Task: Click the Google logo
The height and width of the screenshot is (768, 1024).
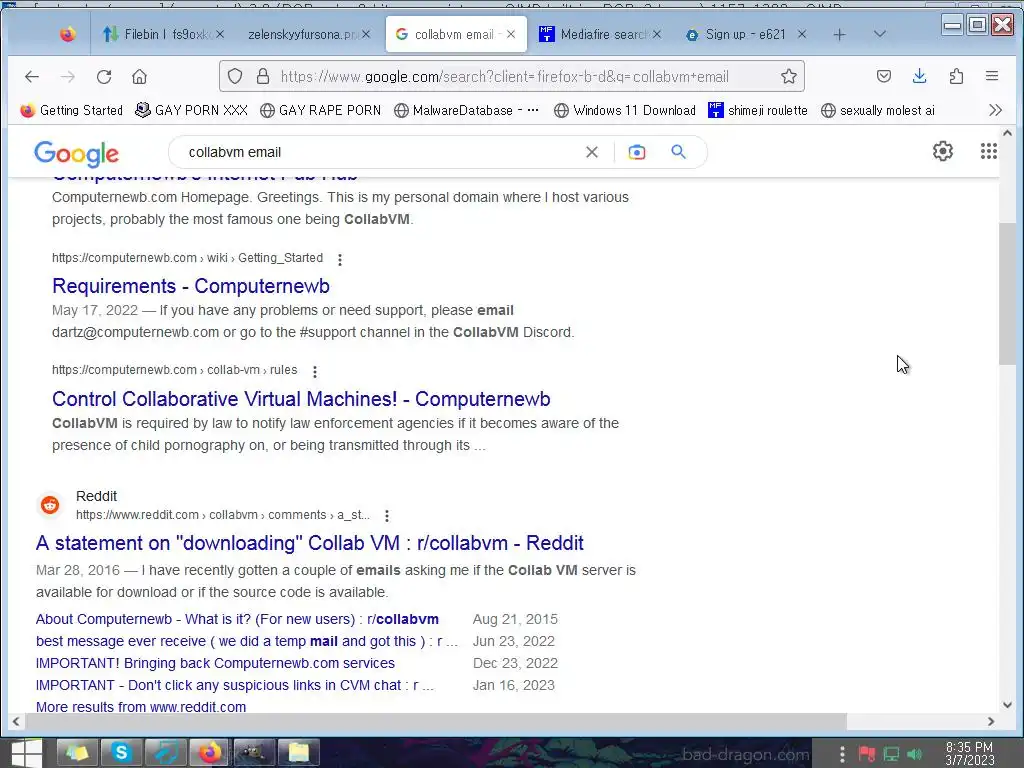Action: tap(76, 153)
